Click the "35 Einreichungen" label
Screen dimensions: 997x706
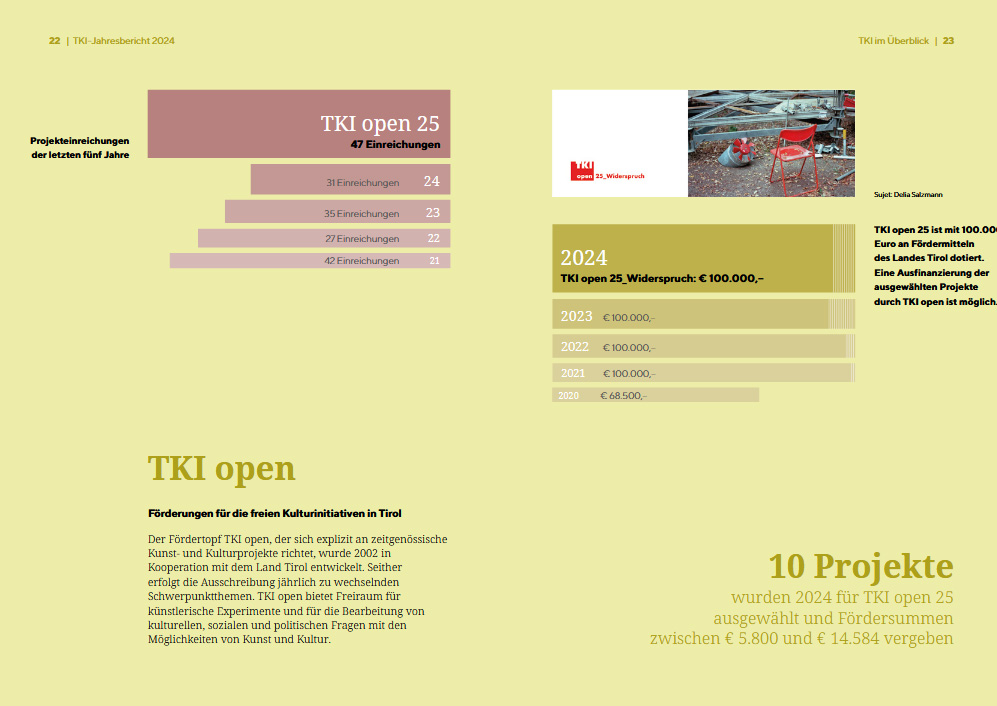[361, 214]
